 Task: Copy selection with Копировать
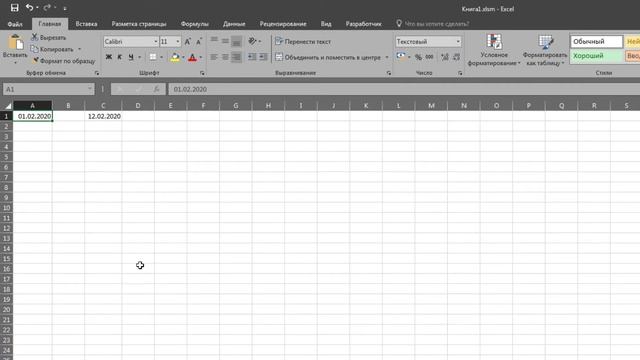click(52, 49)
